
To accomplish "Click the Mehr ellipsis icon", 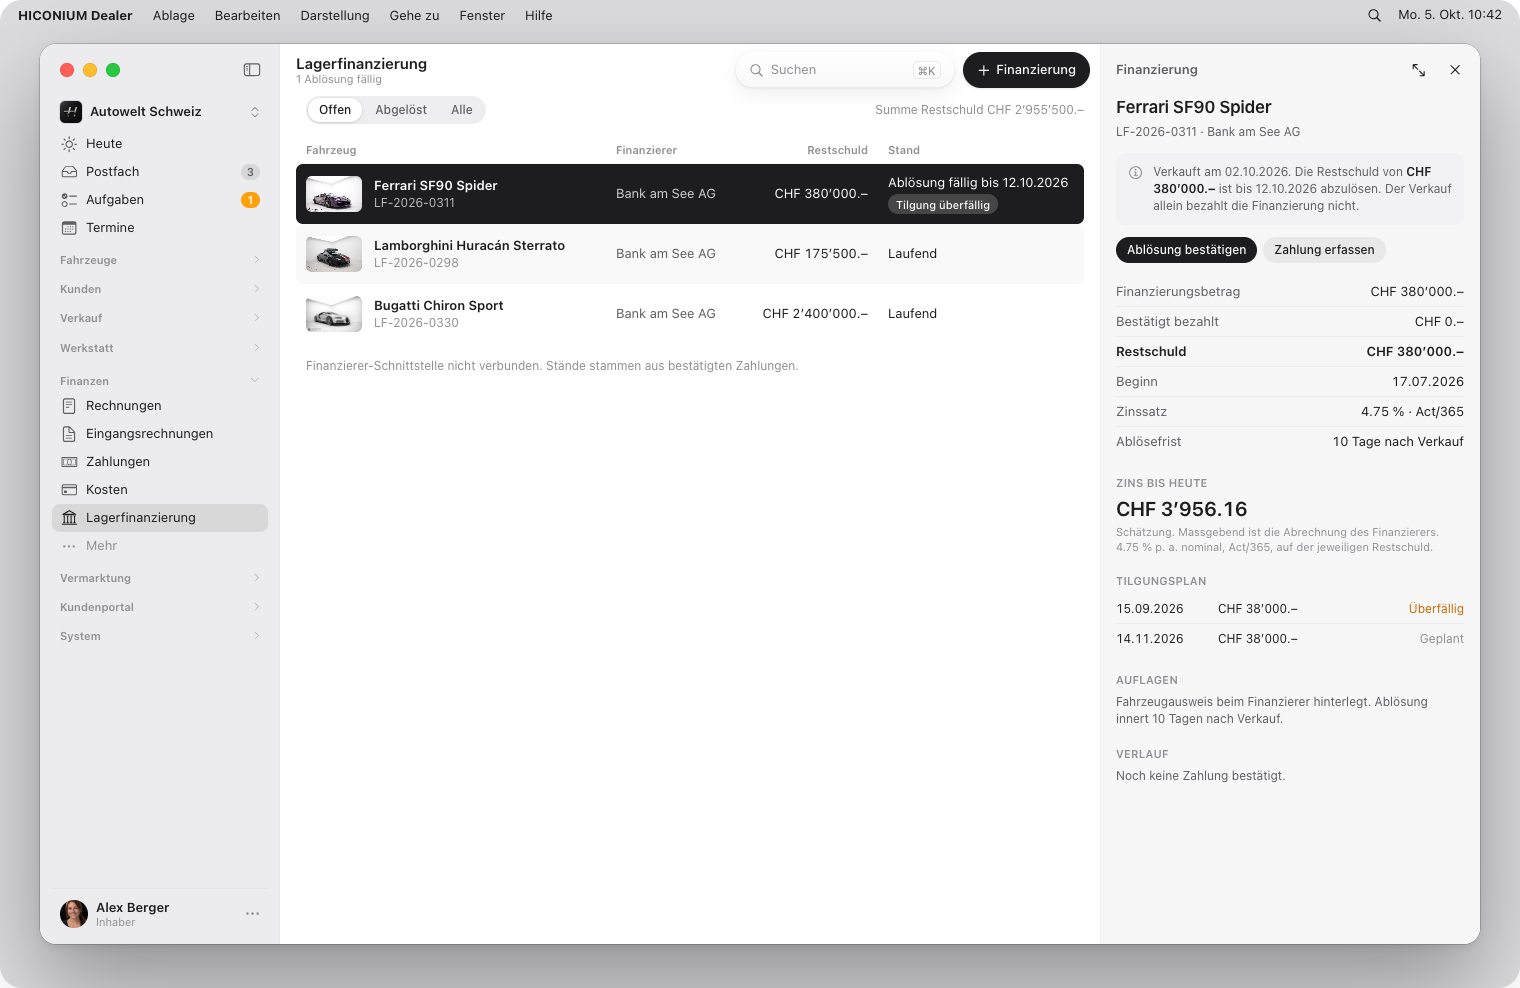I will pyautogui.click(x=69, y=546).
